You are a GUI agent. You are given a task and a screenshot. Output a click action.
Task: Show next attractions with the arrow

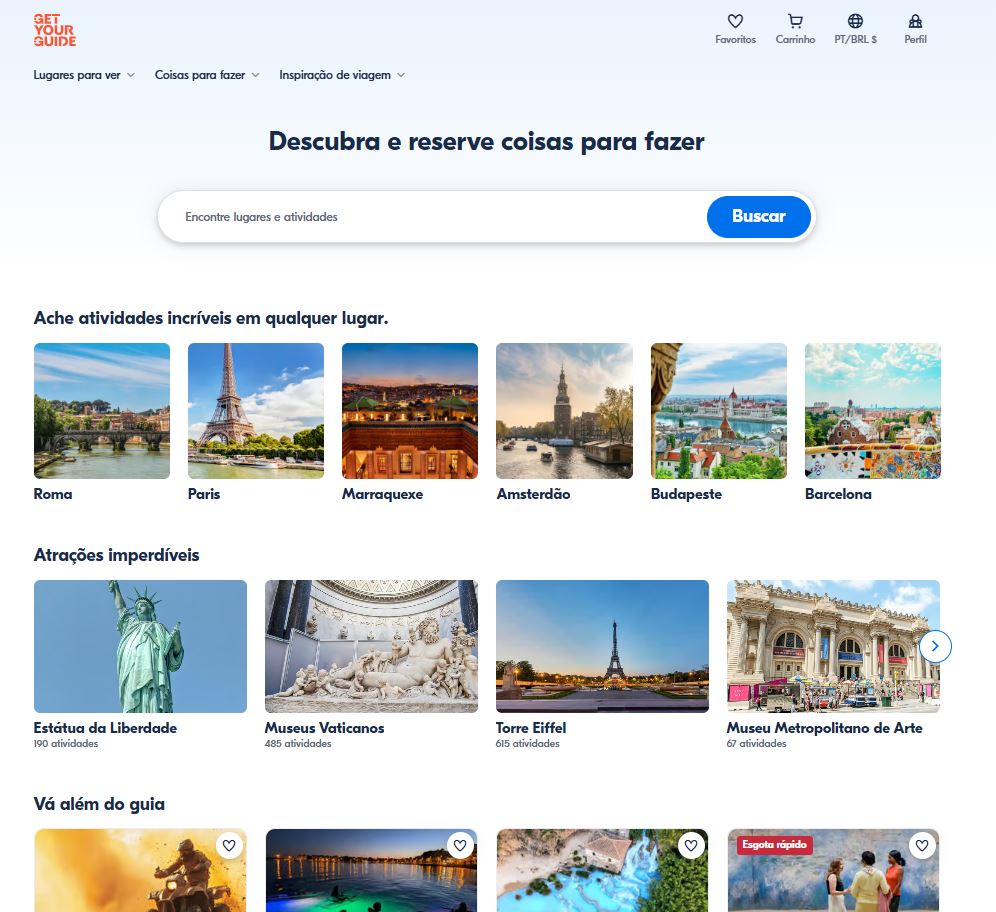(x=935, y=646)
